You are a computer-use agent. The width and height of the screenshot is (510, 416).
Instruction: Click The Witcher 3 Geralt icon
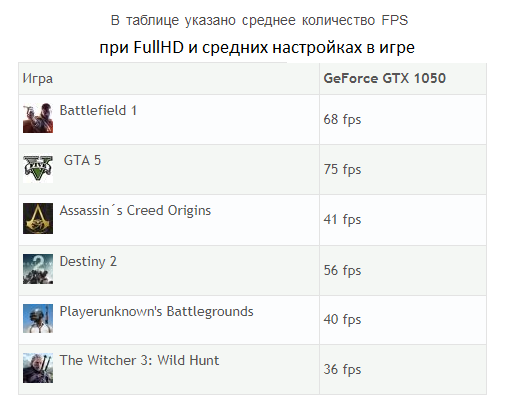pyautogui.click(x=38, y=368)
